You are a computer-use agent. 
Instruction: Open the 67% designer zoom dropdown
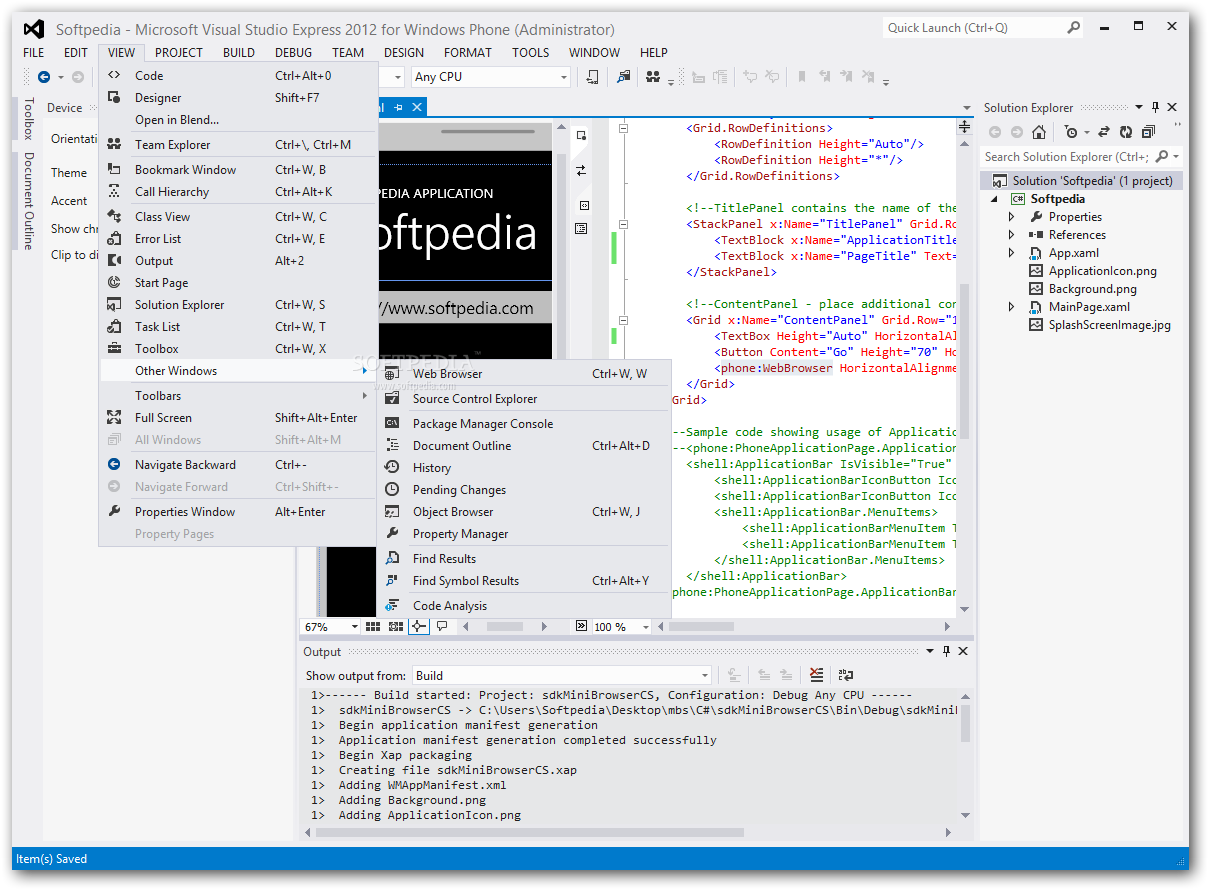tap(354, 627)
